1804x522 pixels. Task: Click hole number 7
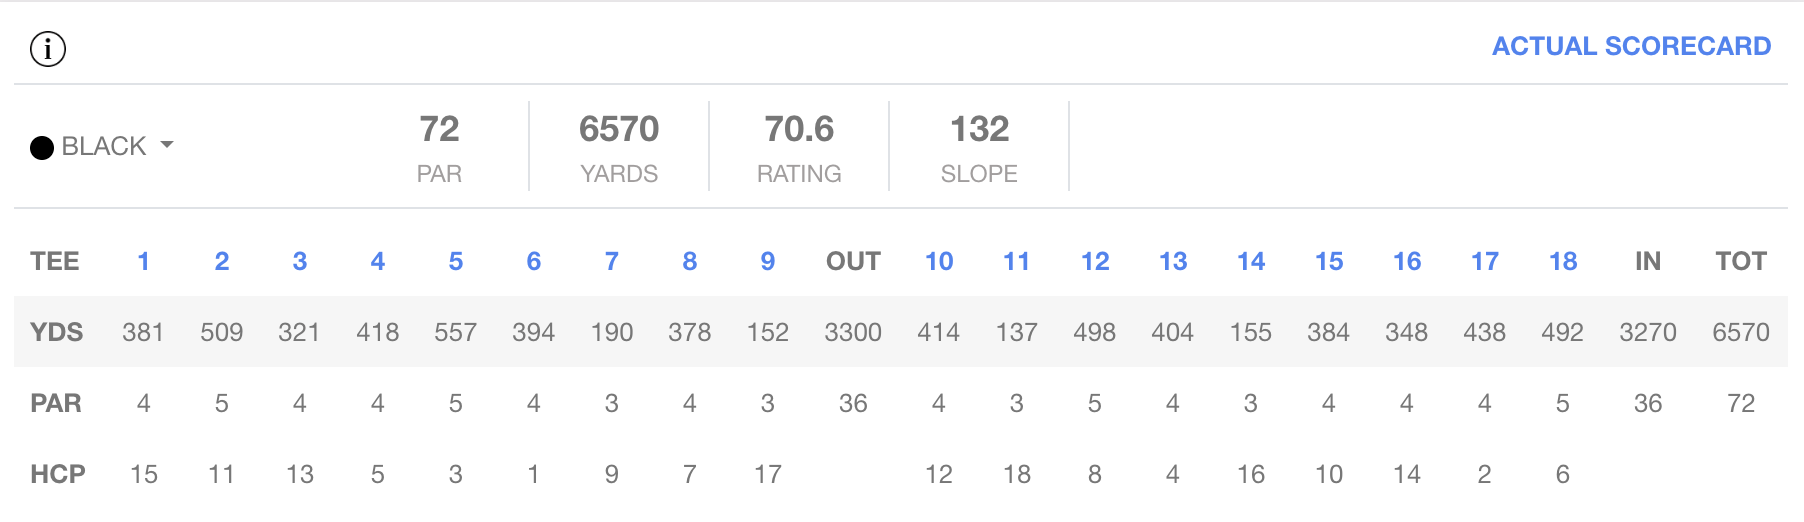(611, 262)
